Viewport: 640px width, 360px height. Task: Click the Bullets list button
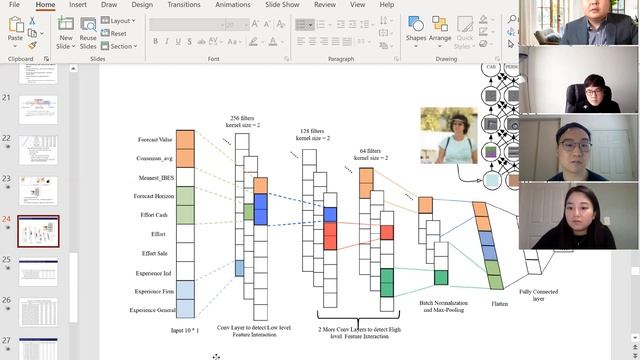pos(304,24)
